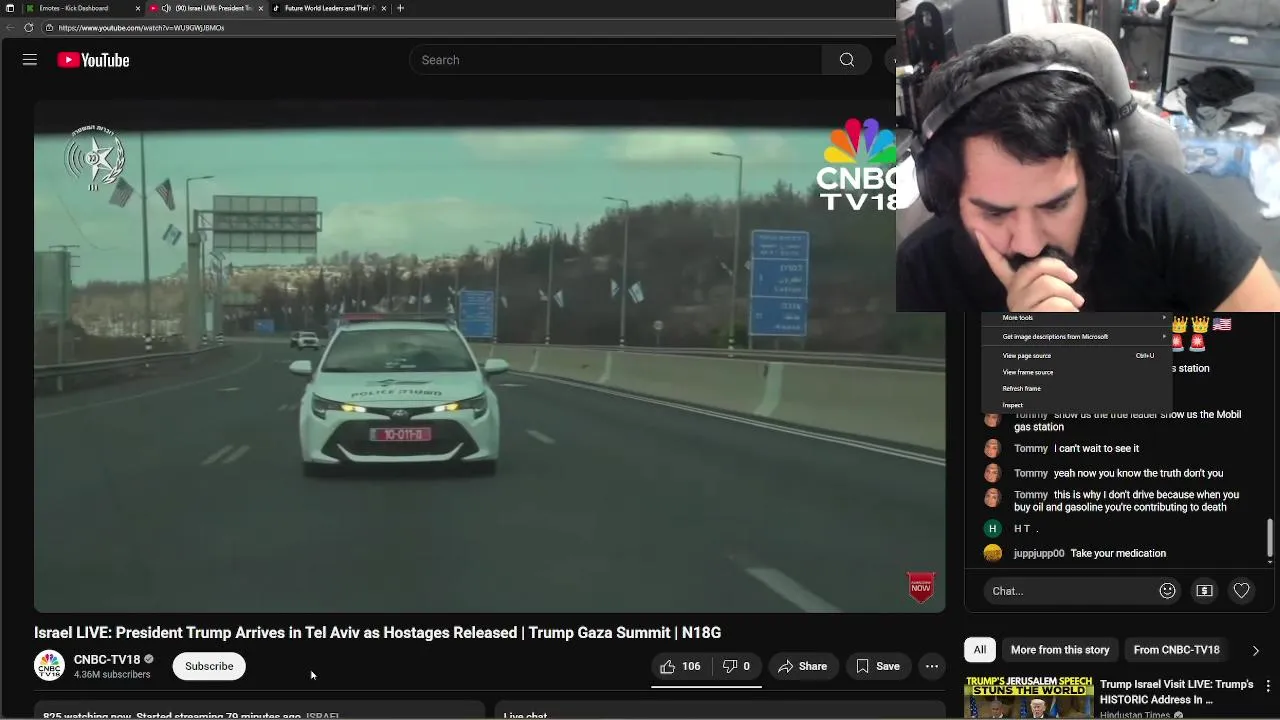Image resolution: width=1280 pixels, height=720 pixels.
Task: Click the video player to pause
Action: point(489,357)
